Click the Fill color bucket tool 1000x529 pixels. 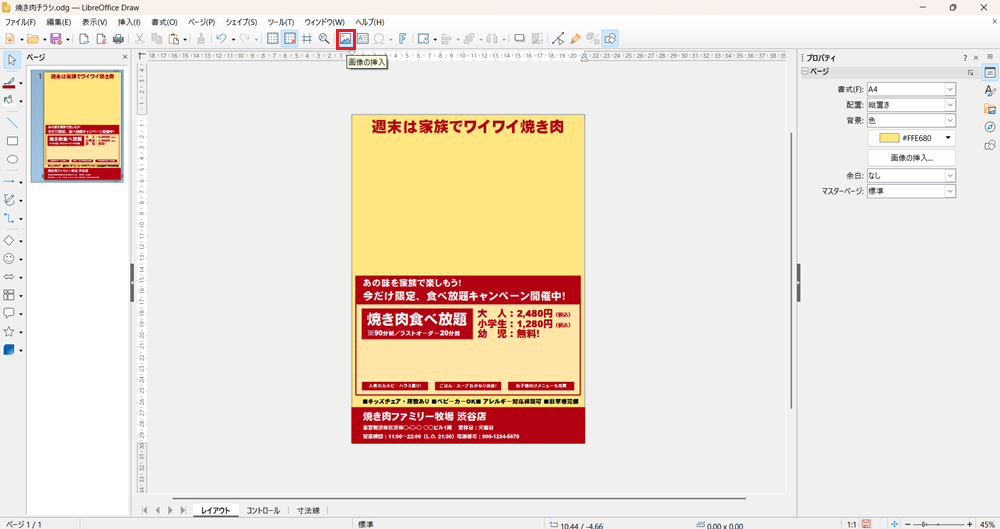[x=9, y=100]
